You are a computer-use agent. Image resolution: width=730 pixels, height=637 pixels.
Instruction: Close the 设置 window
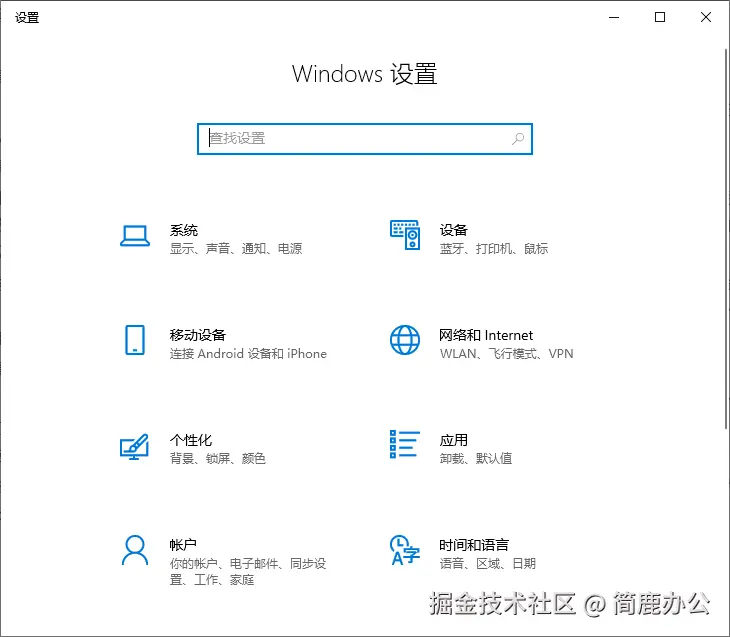point(706,17)
